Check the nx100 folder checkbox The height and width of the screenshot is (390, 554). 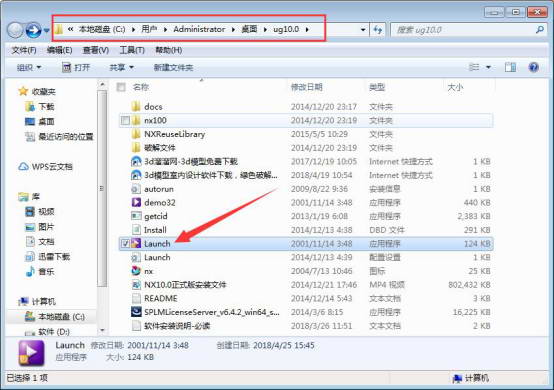coord(125,120)
